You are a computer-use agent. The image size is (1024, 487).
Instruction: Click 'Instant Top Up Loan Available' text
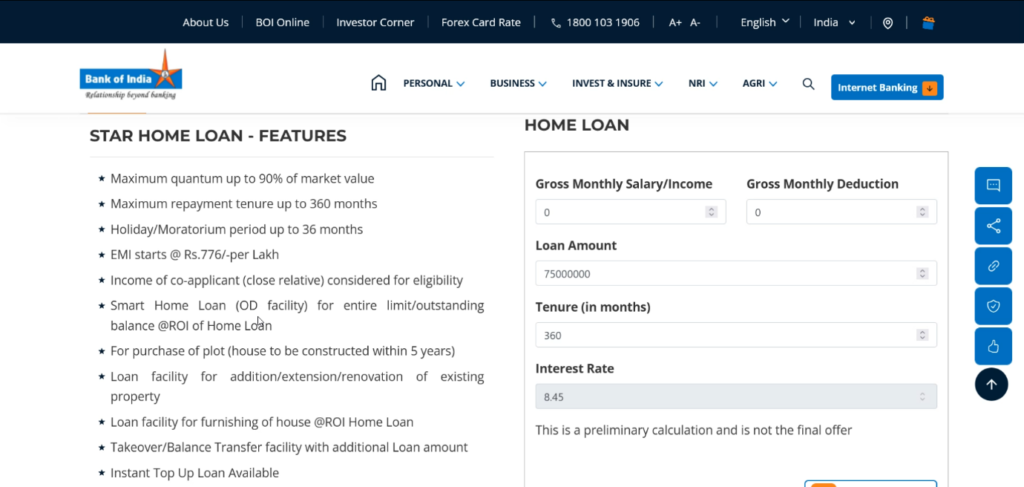(x=195, y=473)
